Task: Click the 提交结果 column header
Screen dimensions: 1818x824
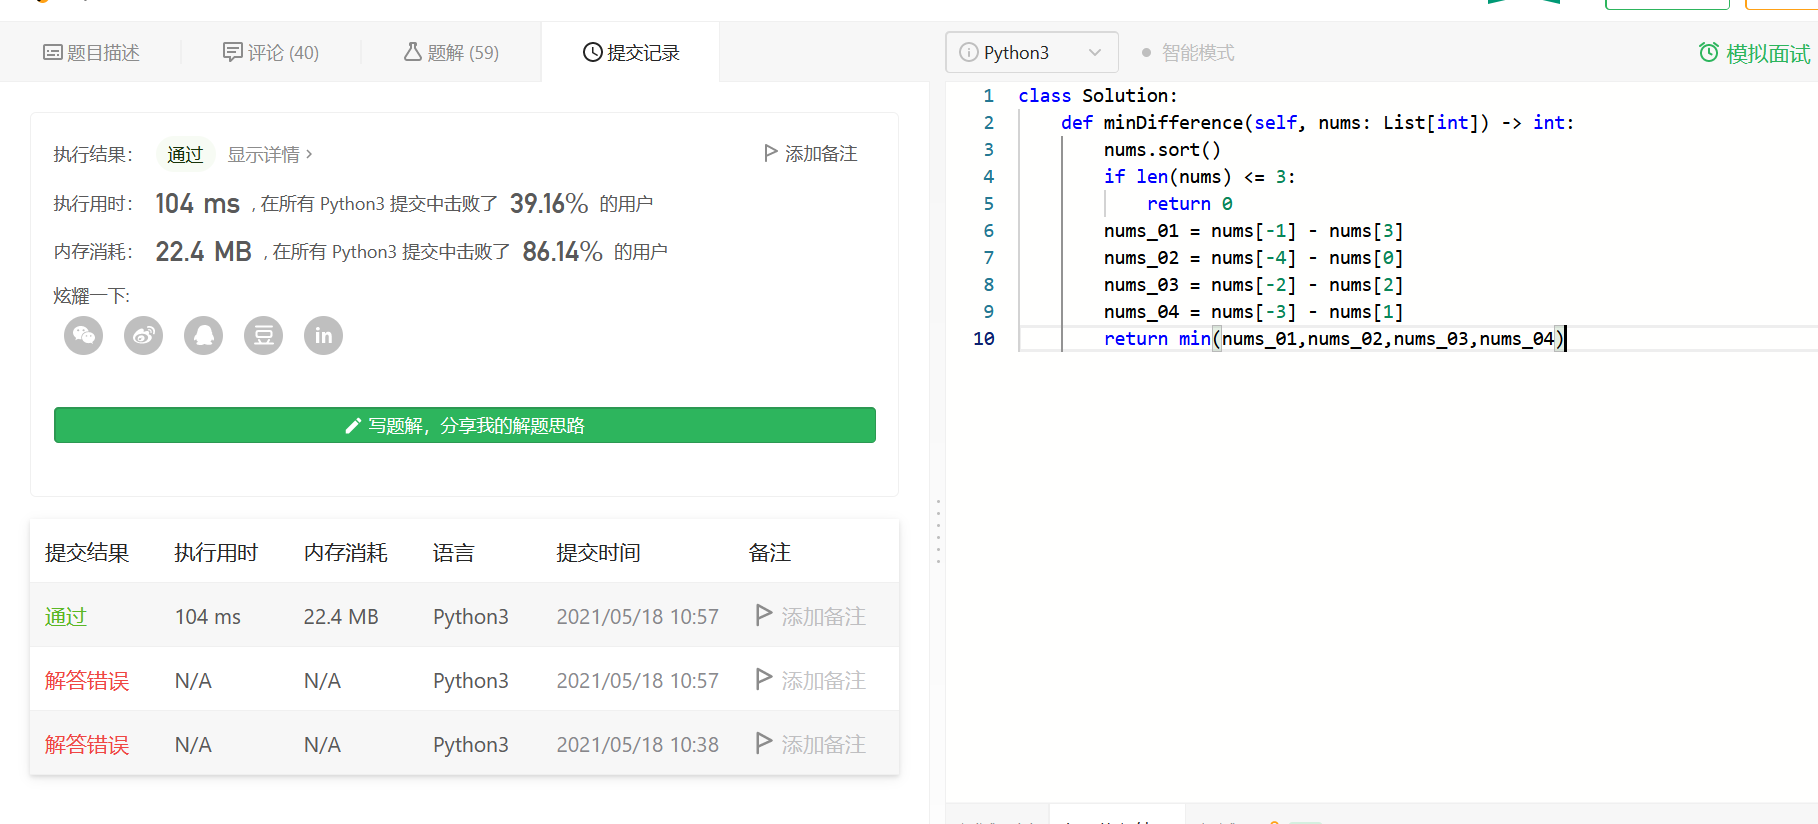Action: [x=87, y=552]
